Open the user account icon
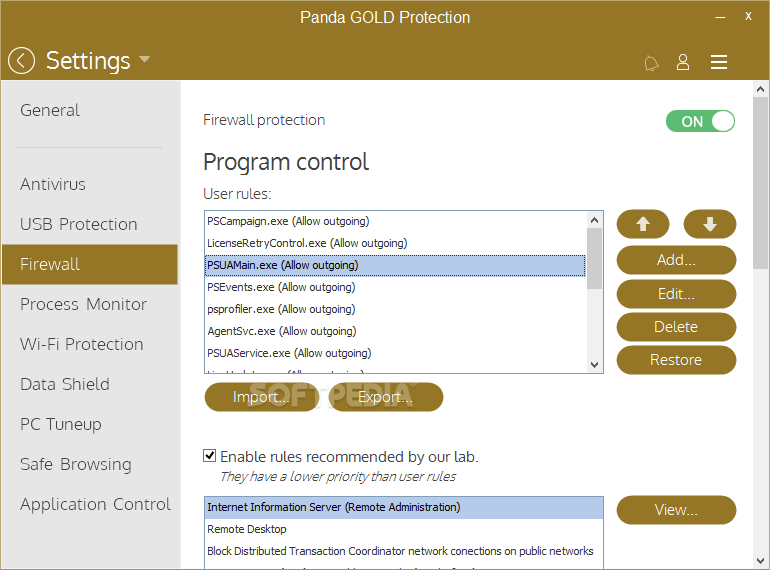Screen dimensions: 770x570 coord(683,62)
